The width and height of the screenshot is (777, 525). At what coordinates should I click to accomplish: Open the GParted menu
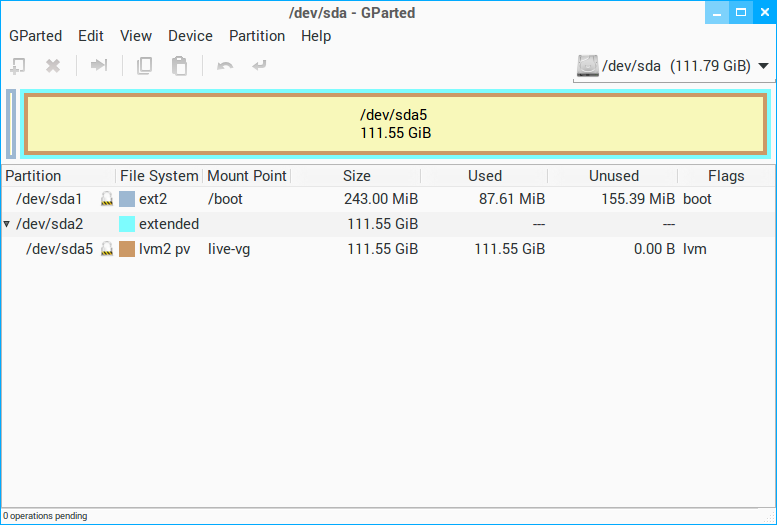pos(35,36)
